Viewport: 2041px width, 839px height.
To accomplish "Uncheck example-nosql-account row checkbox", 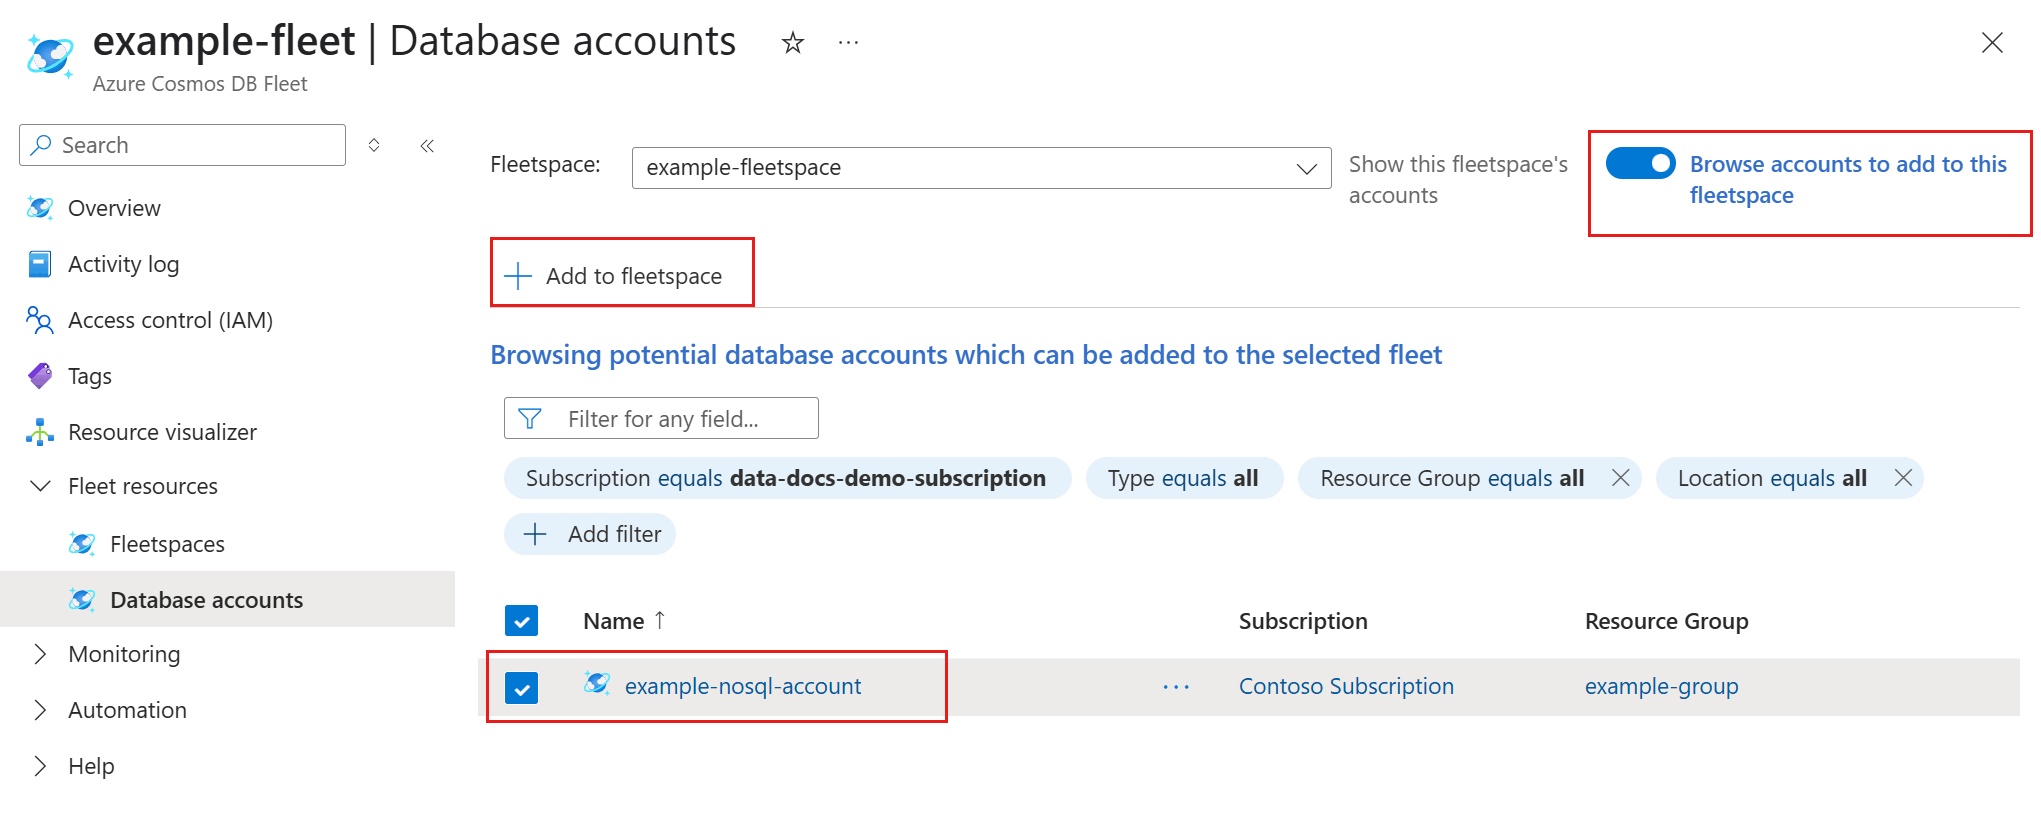I will tap(522, 688).
